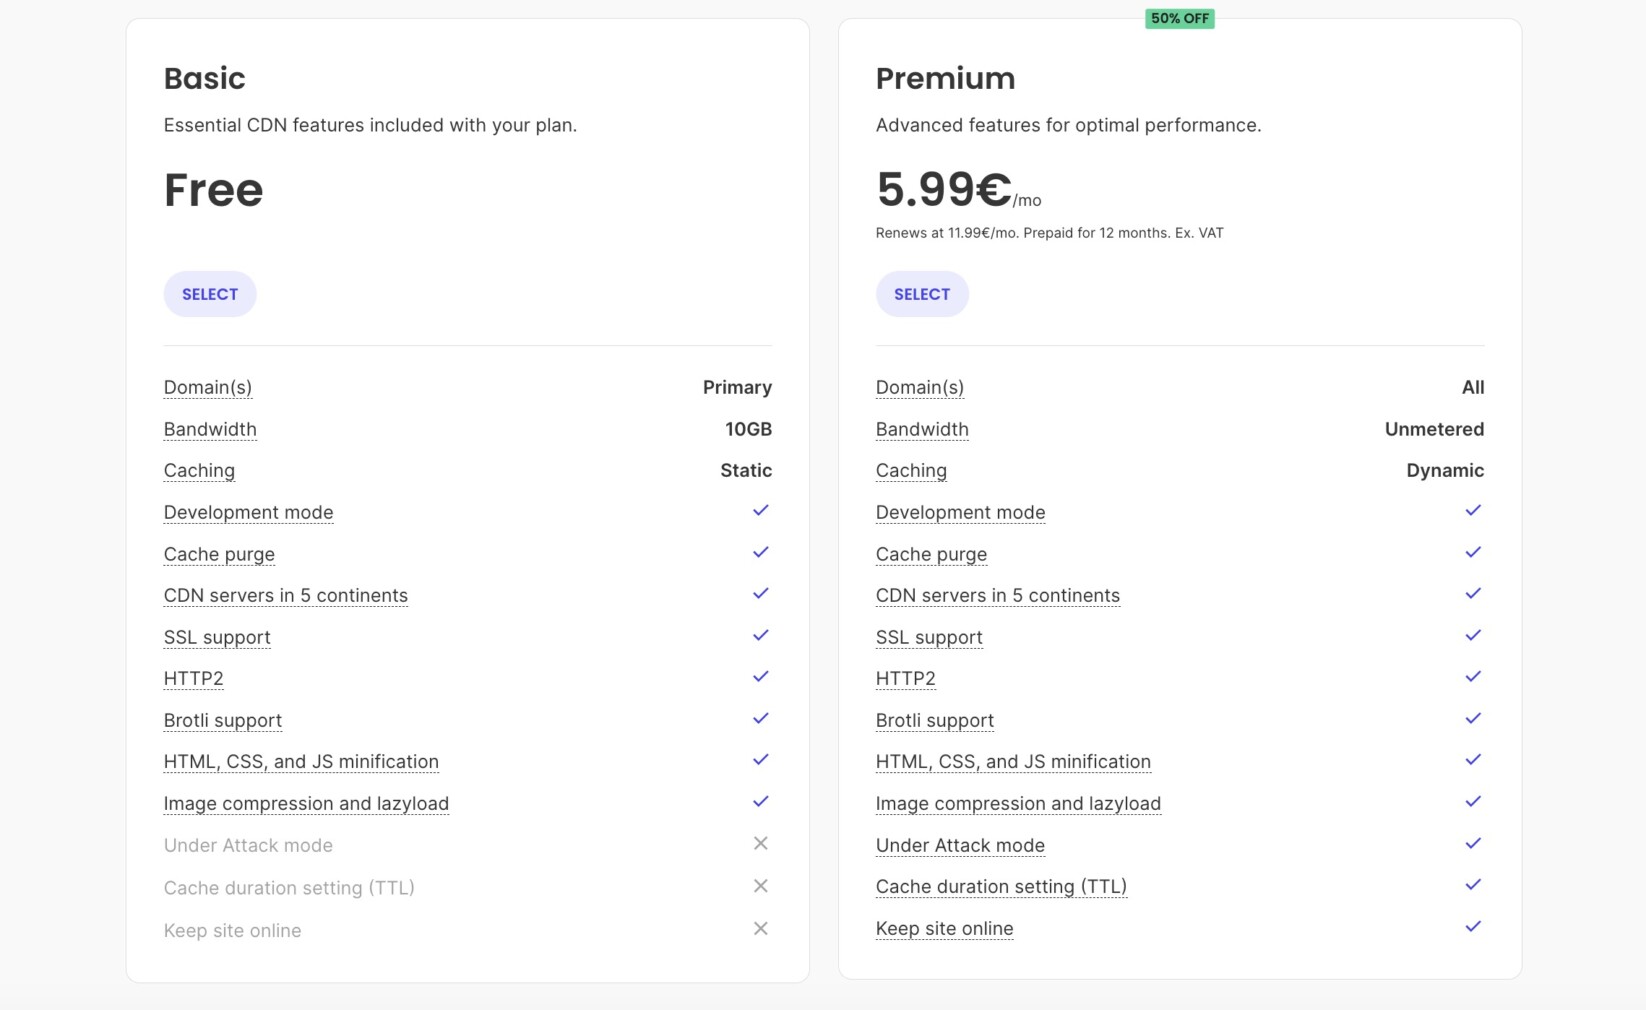Click HTTP2 label in Premium plan
Image resolution: width=1646 pixels, height=1010 pixels.
point(906,678)
